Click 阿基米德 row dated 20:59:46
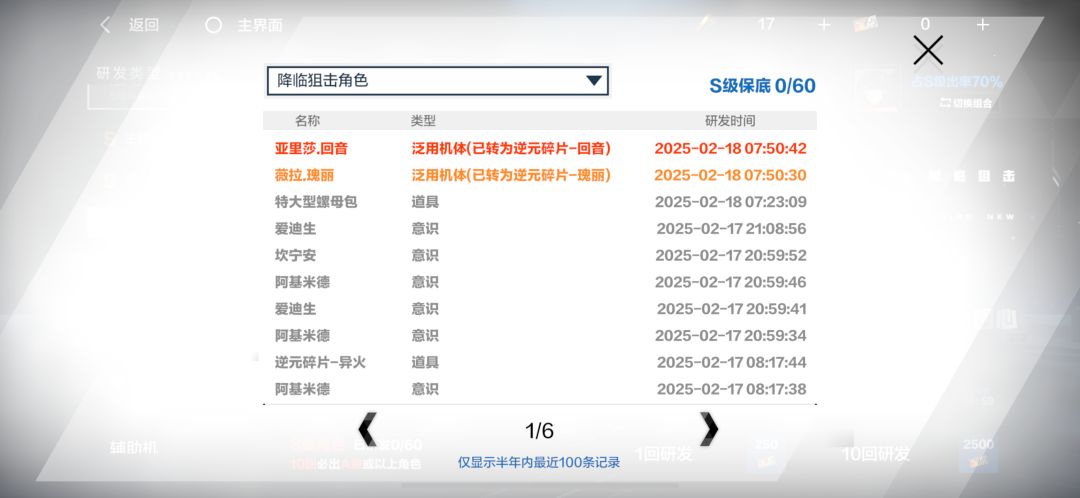 tap(540, 282)
